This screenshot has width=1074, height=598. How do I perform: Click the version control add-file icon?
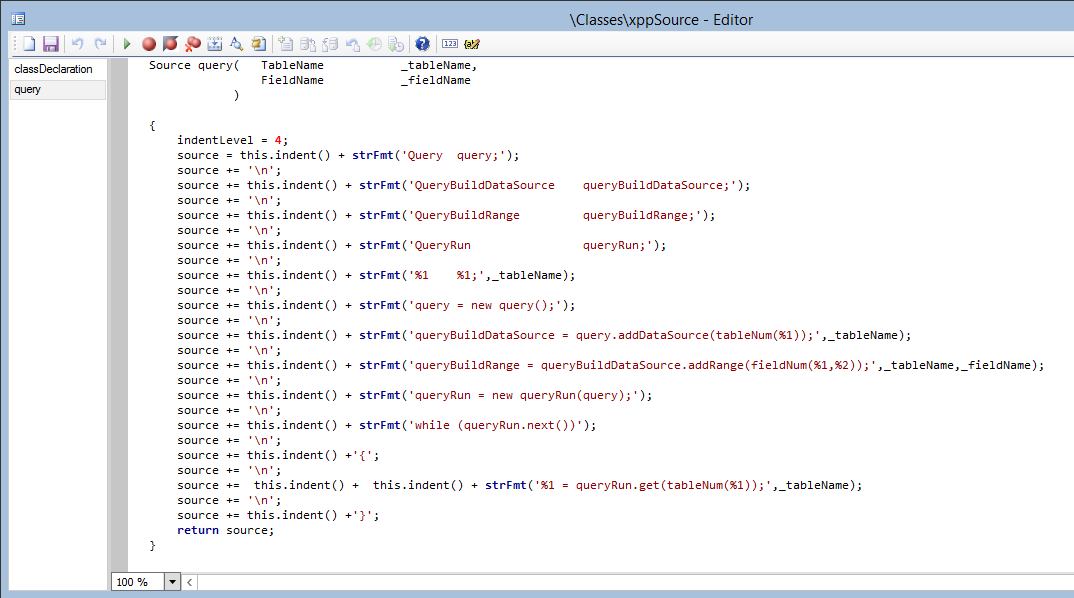(x=286, y=44)
